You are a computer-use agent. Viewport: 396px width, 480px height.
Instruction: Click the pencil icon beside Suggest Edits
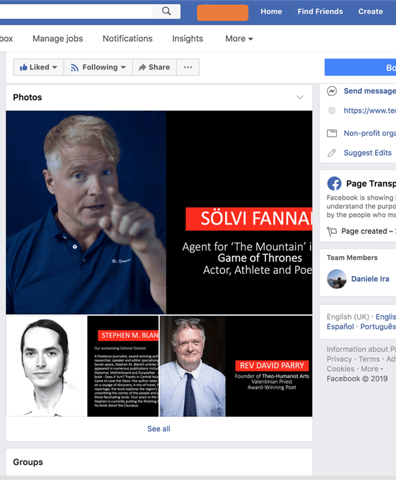332,153
